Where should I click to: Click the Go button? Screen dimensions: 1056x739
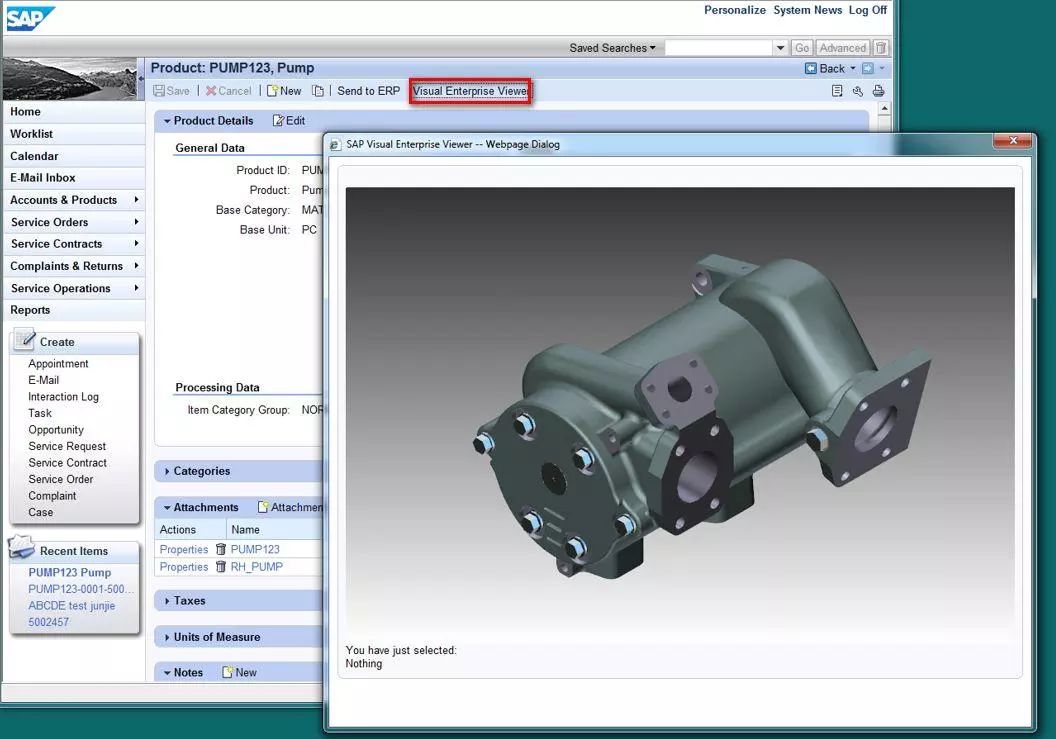pyautogui.click(x=801, y=48)
